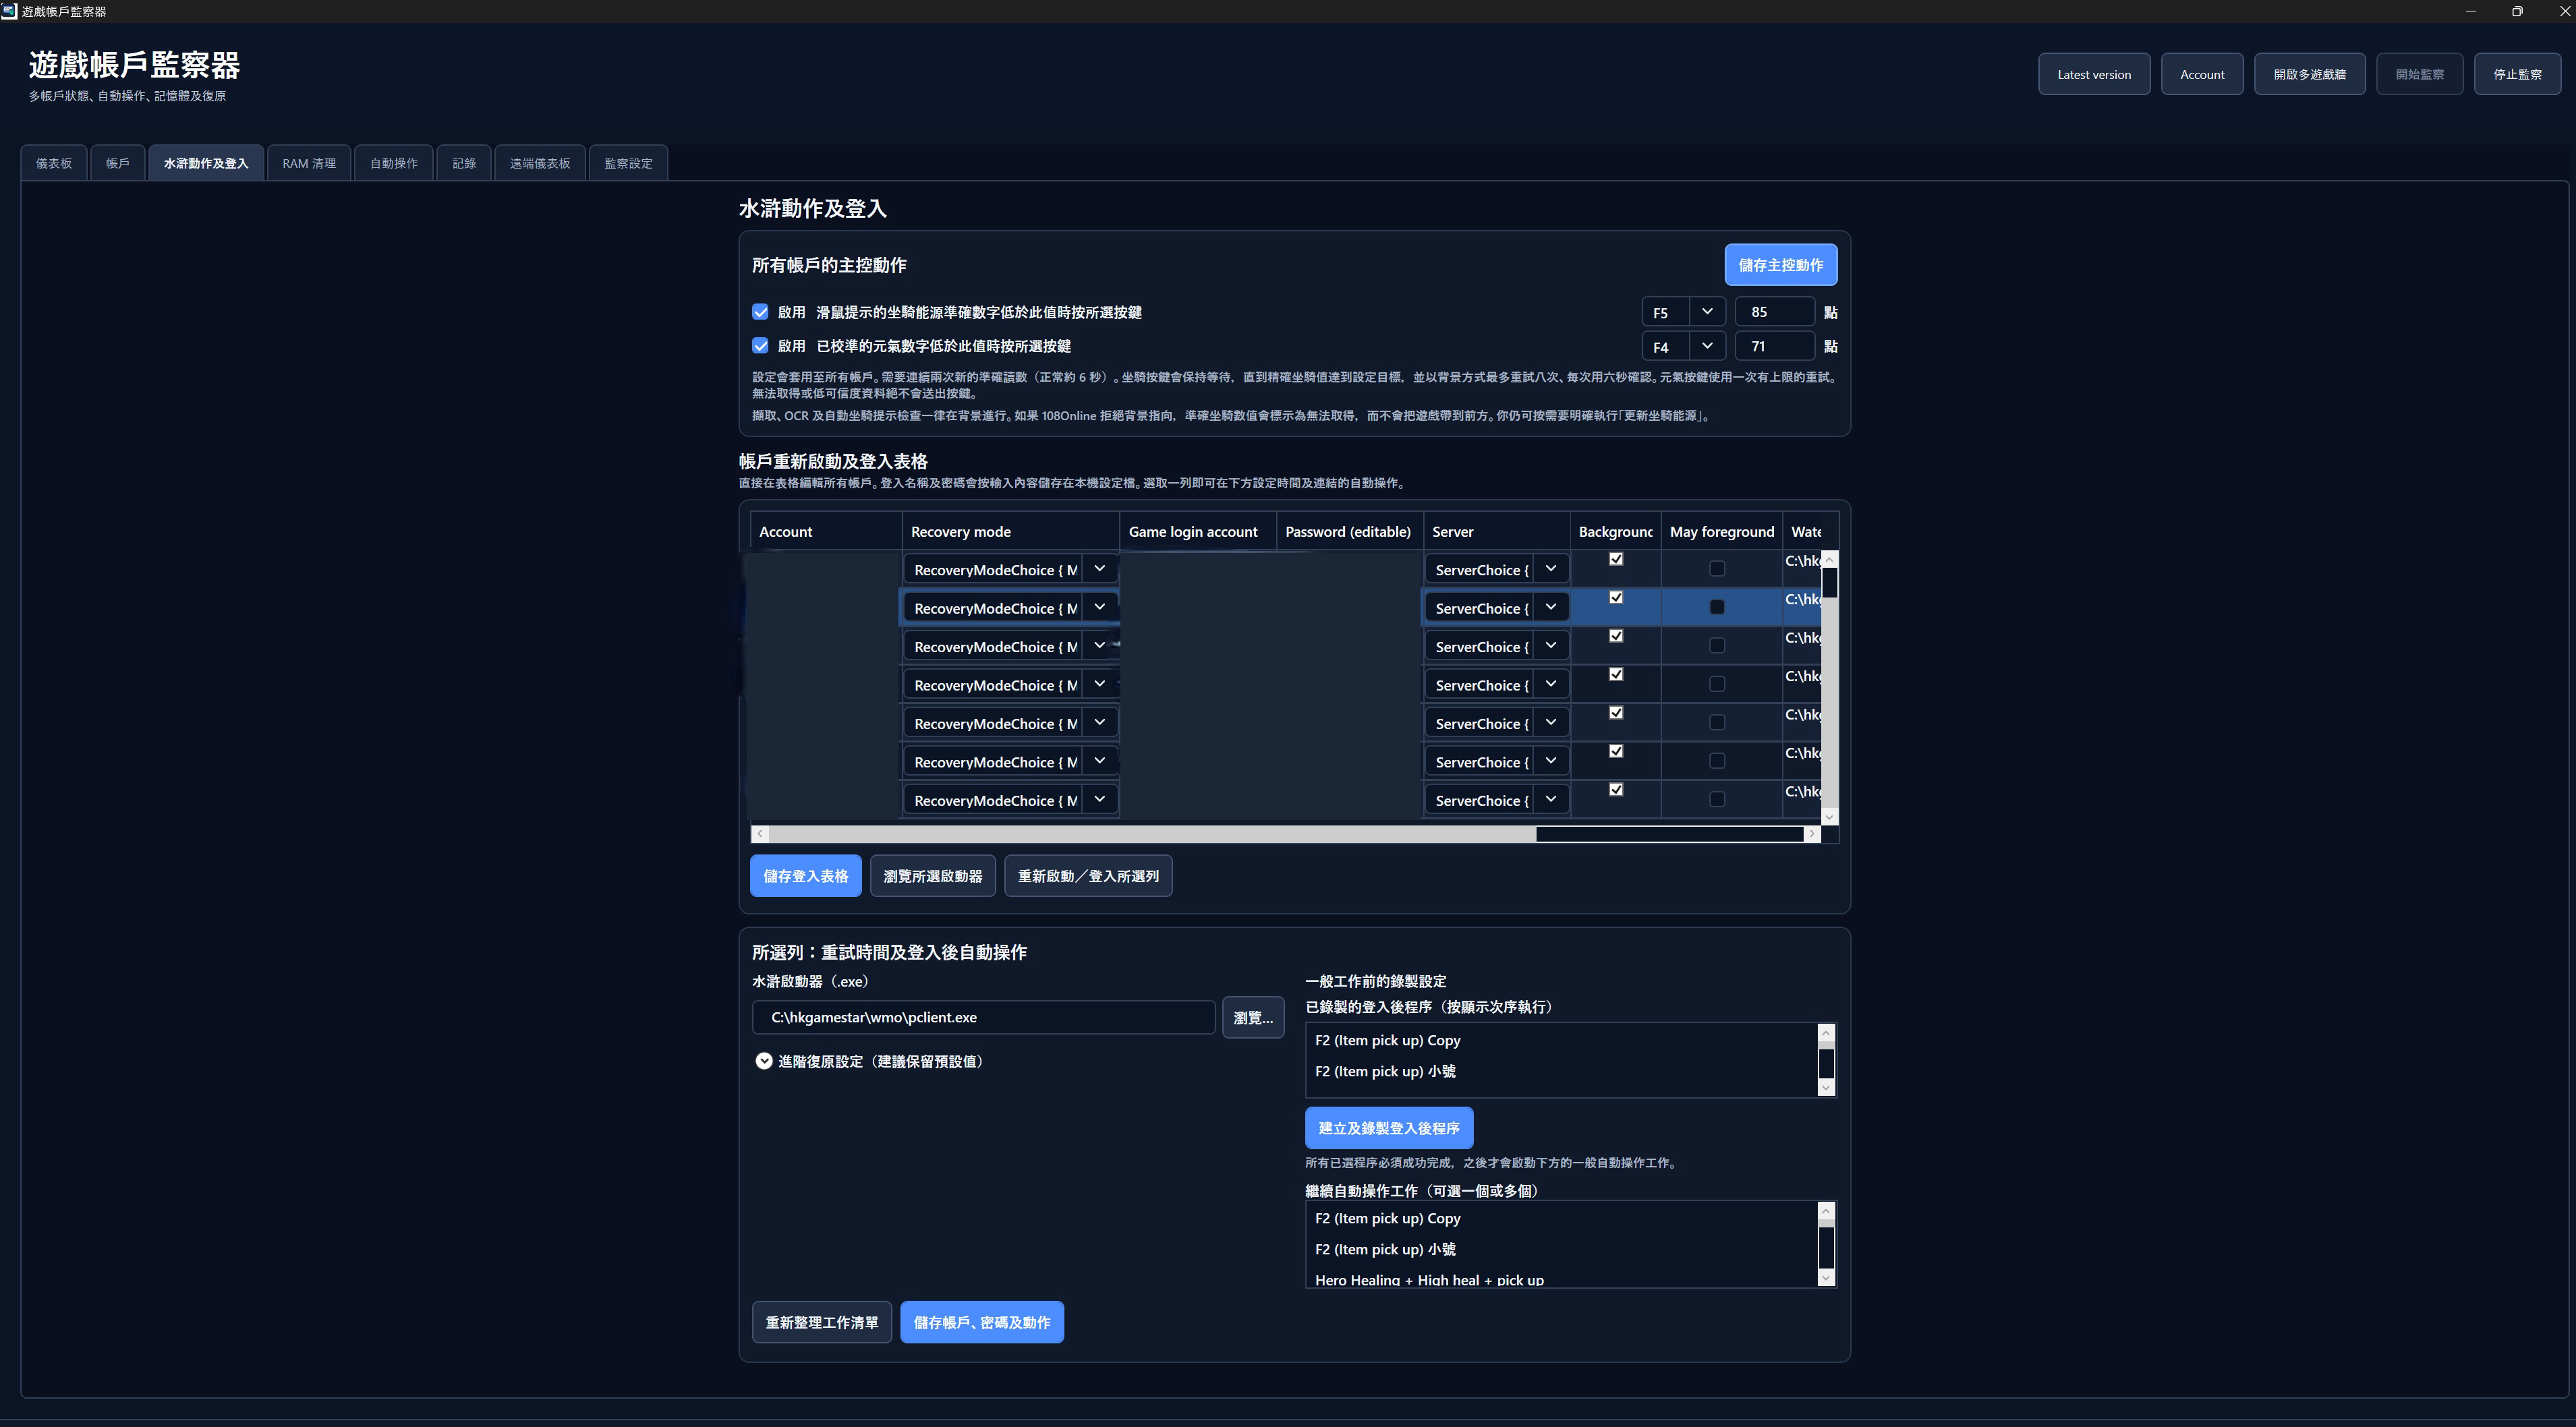This screenshot has width=2576, height=1427.
Task: Click the table's horizontal scroll-right arrow
Action: [x=1811, y=834]
